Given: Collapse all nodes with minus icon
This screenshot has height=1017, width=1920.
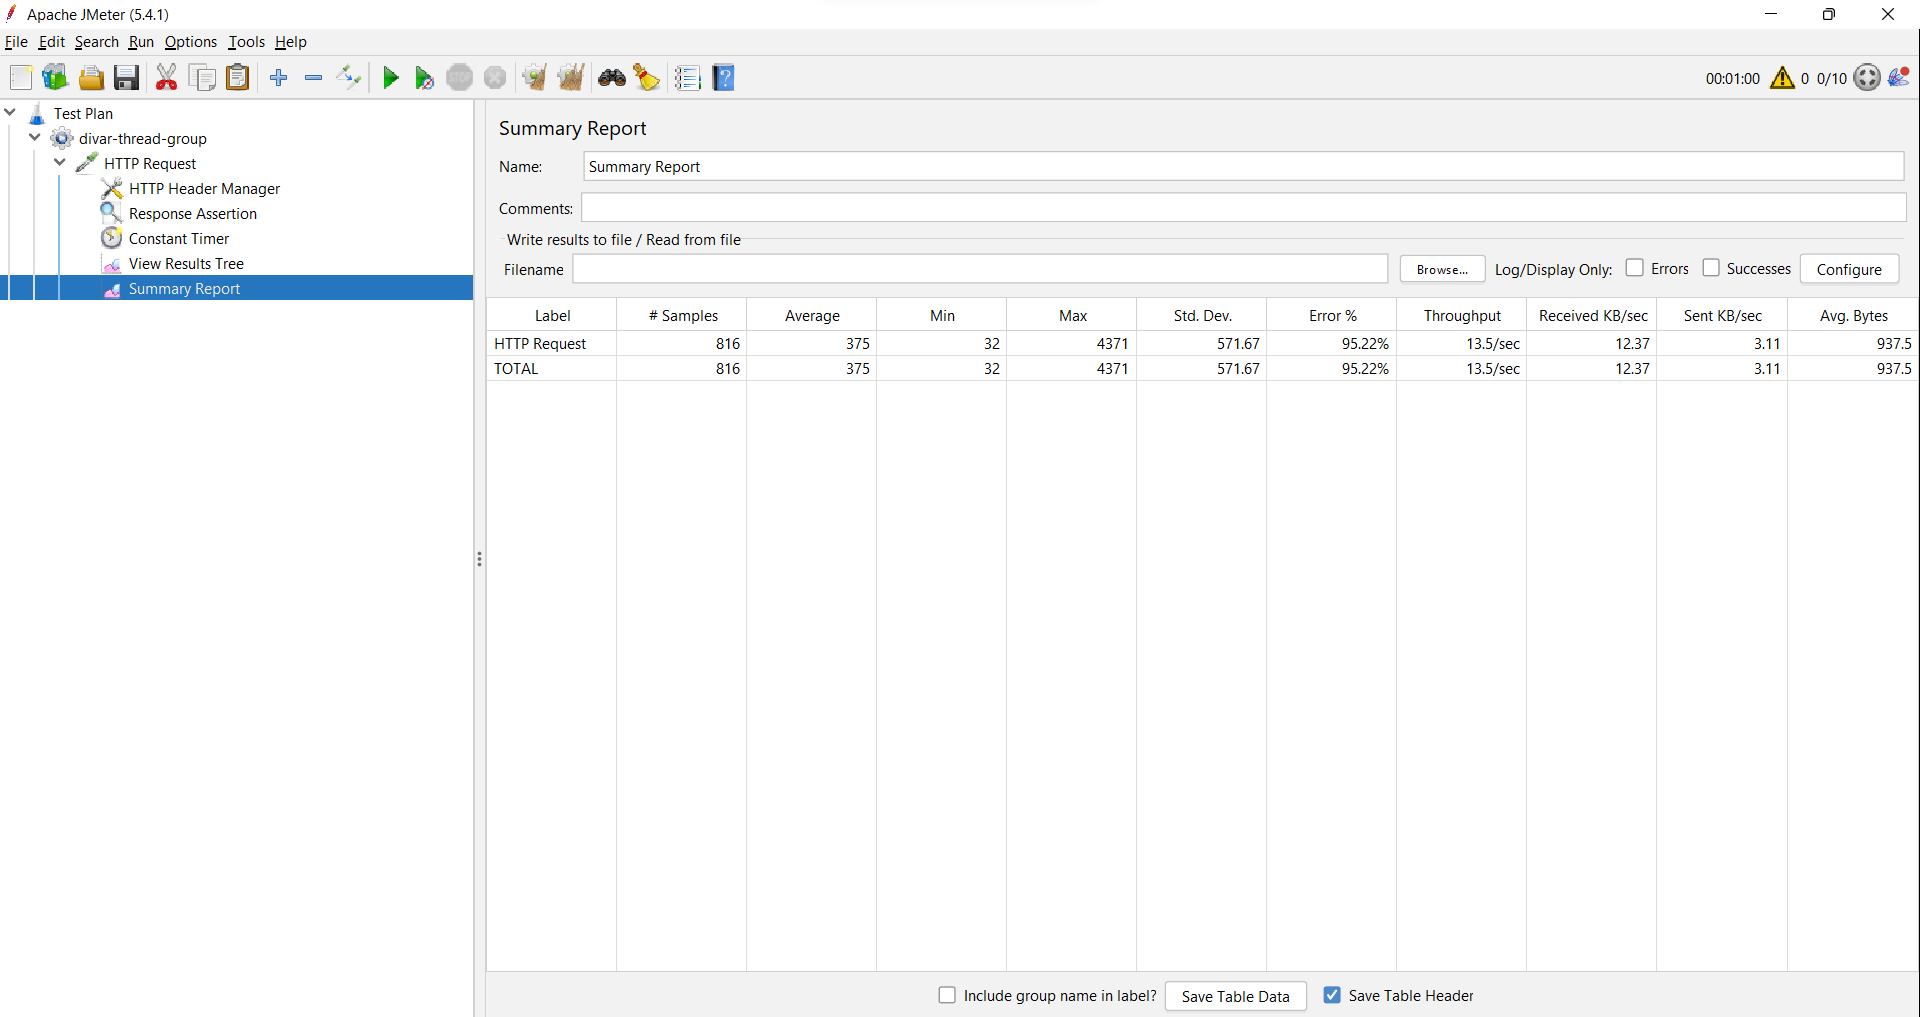Looking at the screenshot, I should coord(313,78).
